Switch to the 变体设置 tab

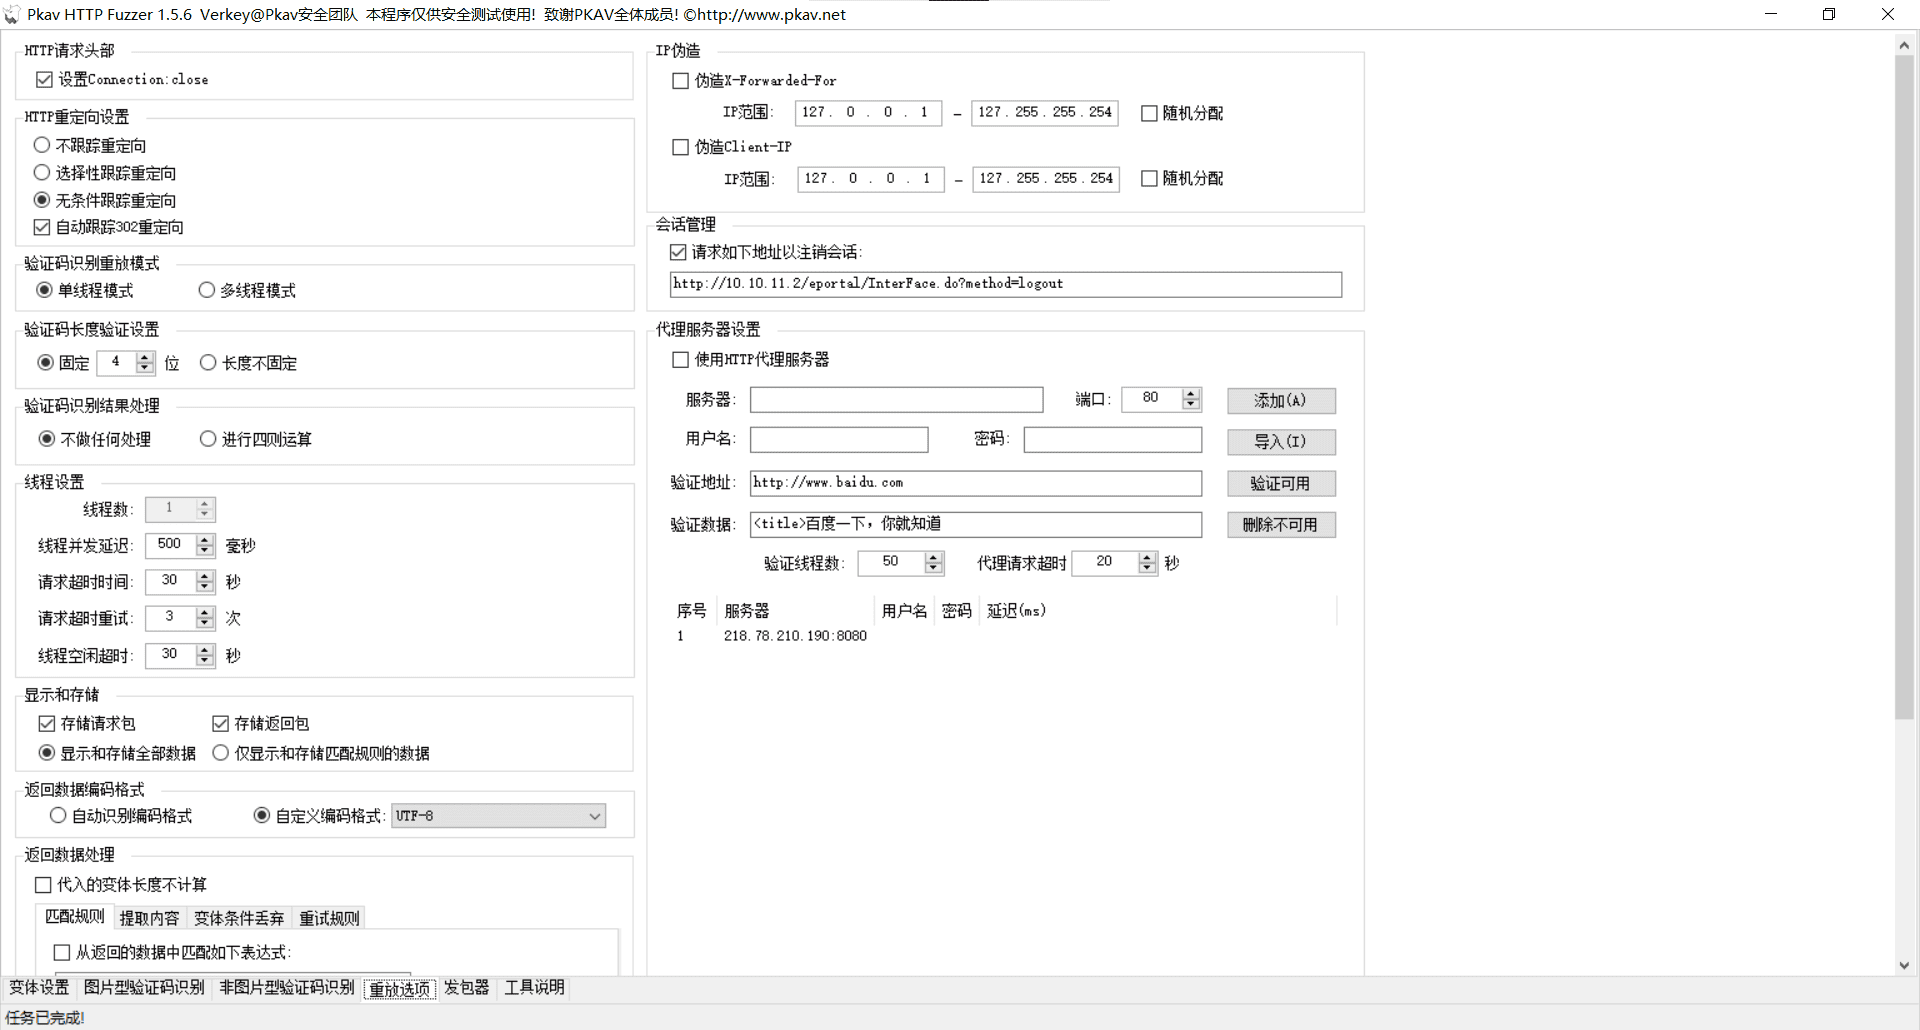(39, 988)
